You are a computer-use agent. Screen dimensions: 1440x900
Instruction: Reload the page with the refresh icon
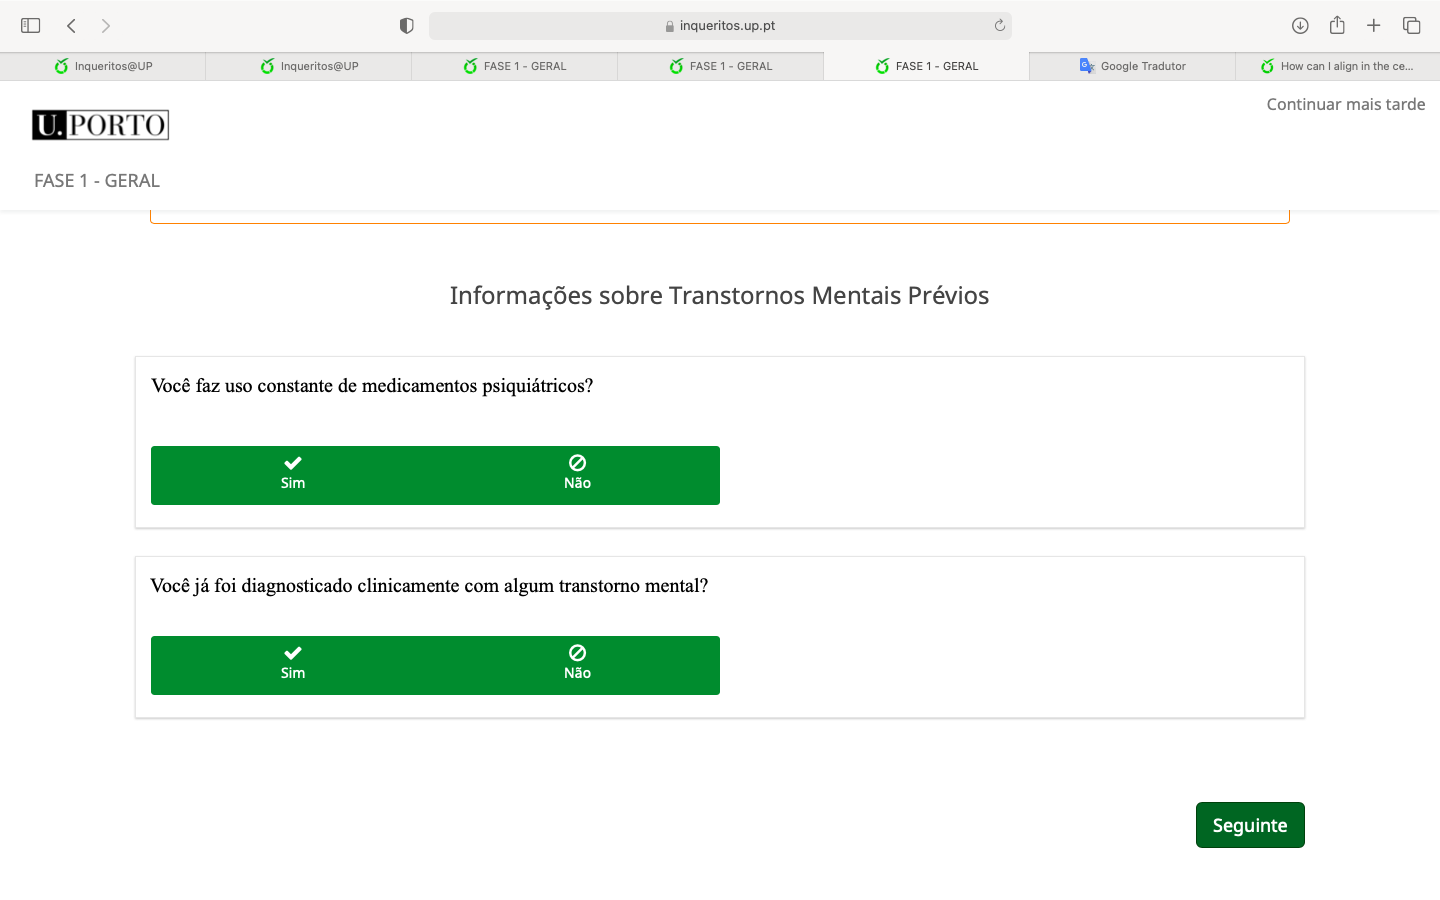tap(999, 26)
